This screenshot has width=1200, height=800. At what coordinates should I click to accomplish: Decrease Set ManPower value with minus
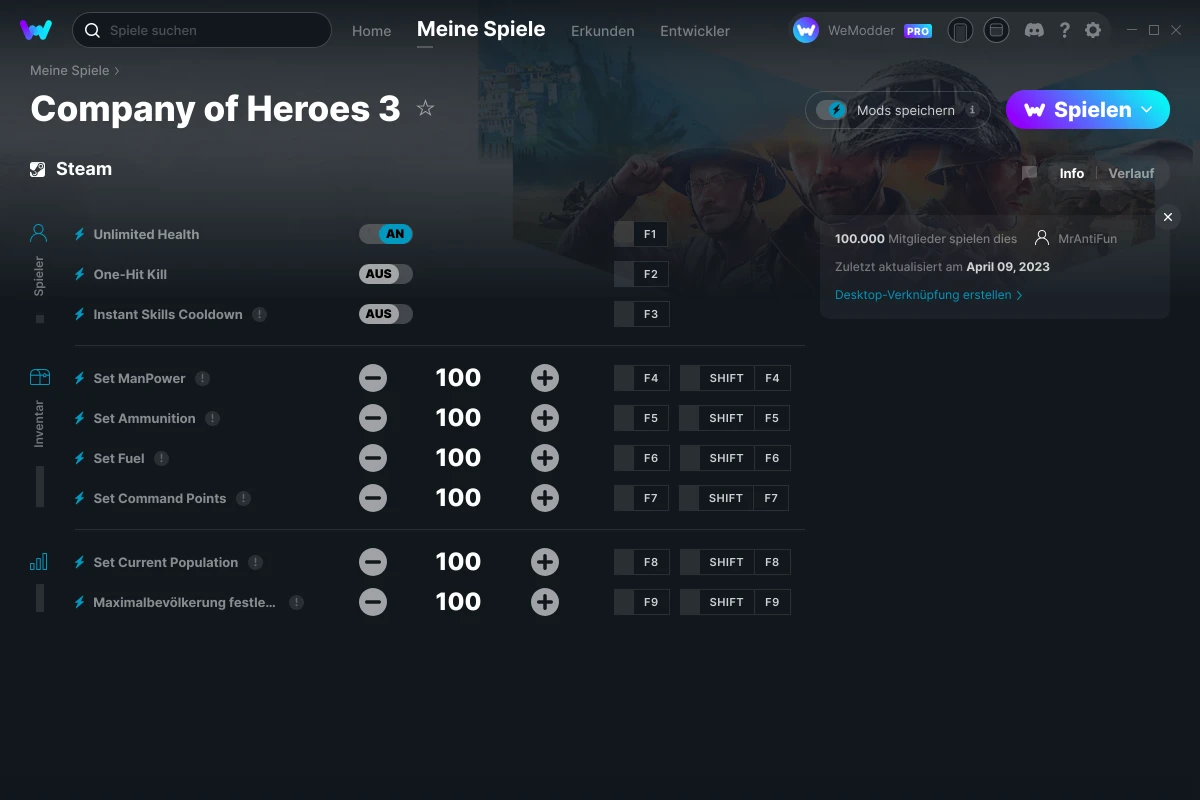[x=373, y=378]
